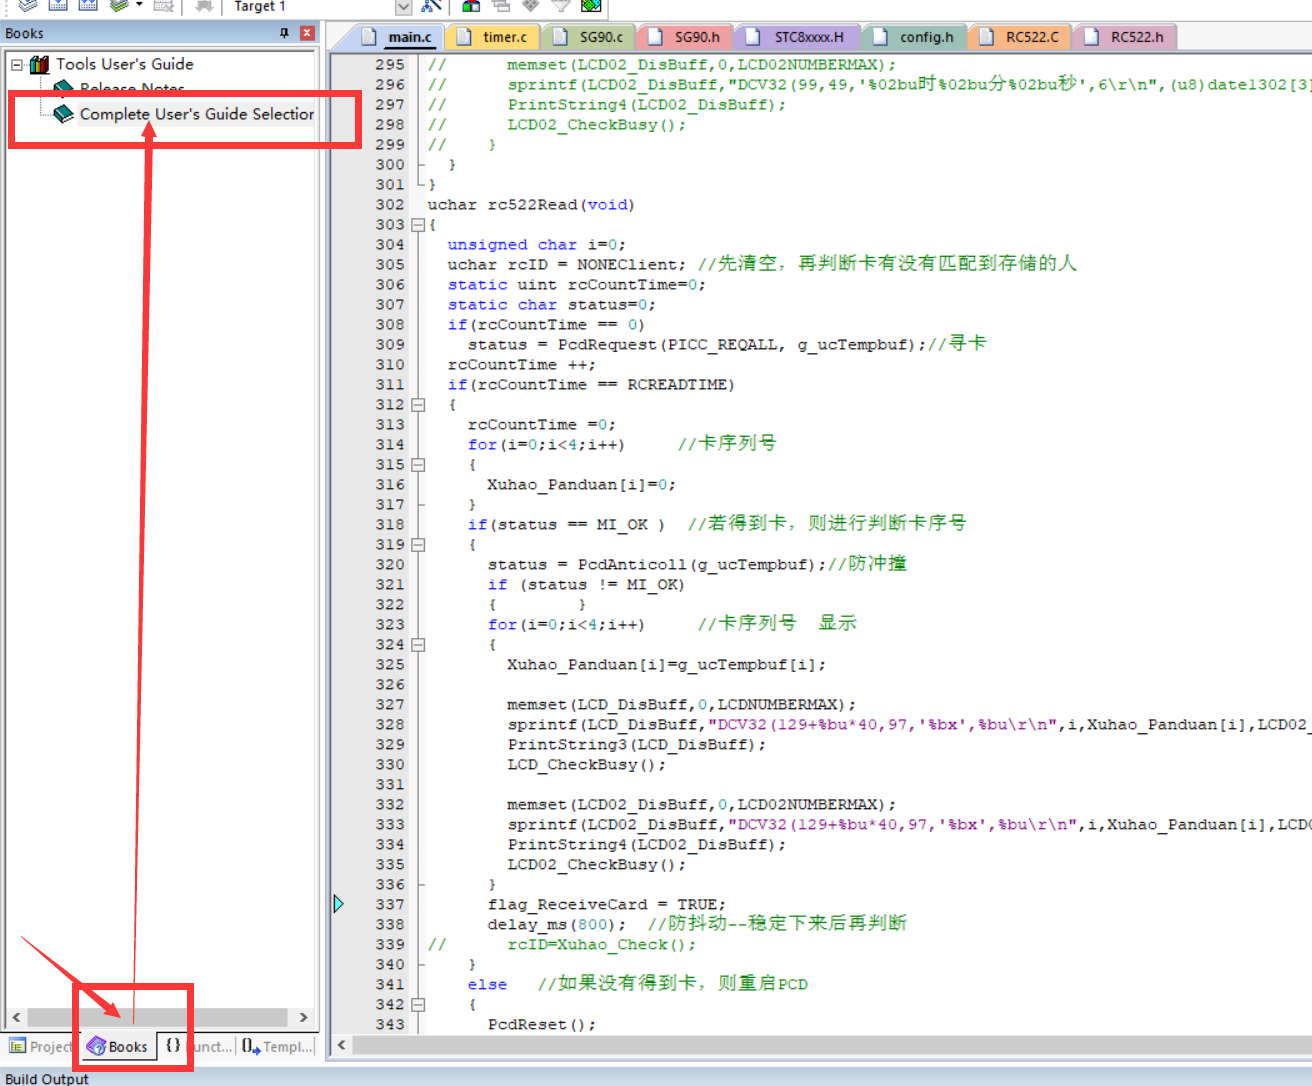Open the RC522.h editor tab
The height and width of the screenshot is (1086, 1312).
[x=1126, y=37]
